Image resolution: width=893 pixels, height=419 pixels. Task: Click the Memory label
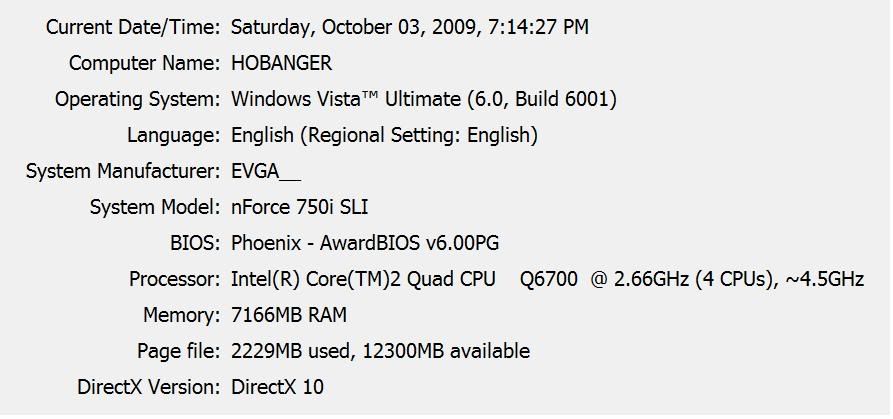point(181,315)
